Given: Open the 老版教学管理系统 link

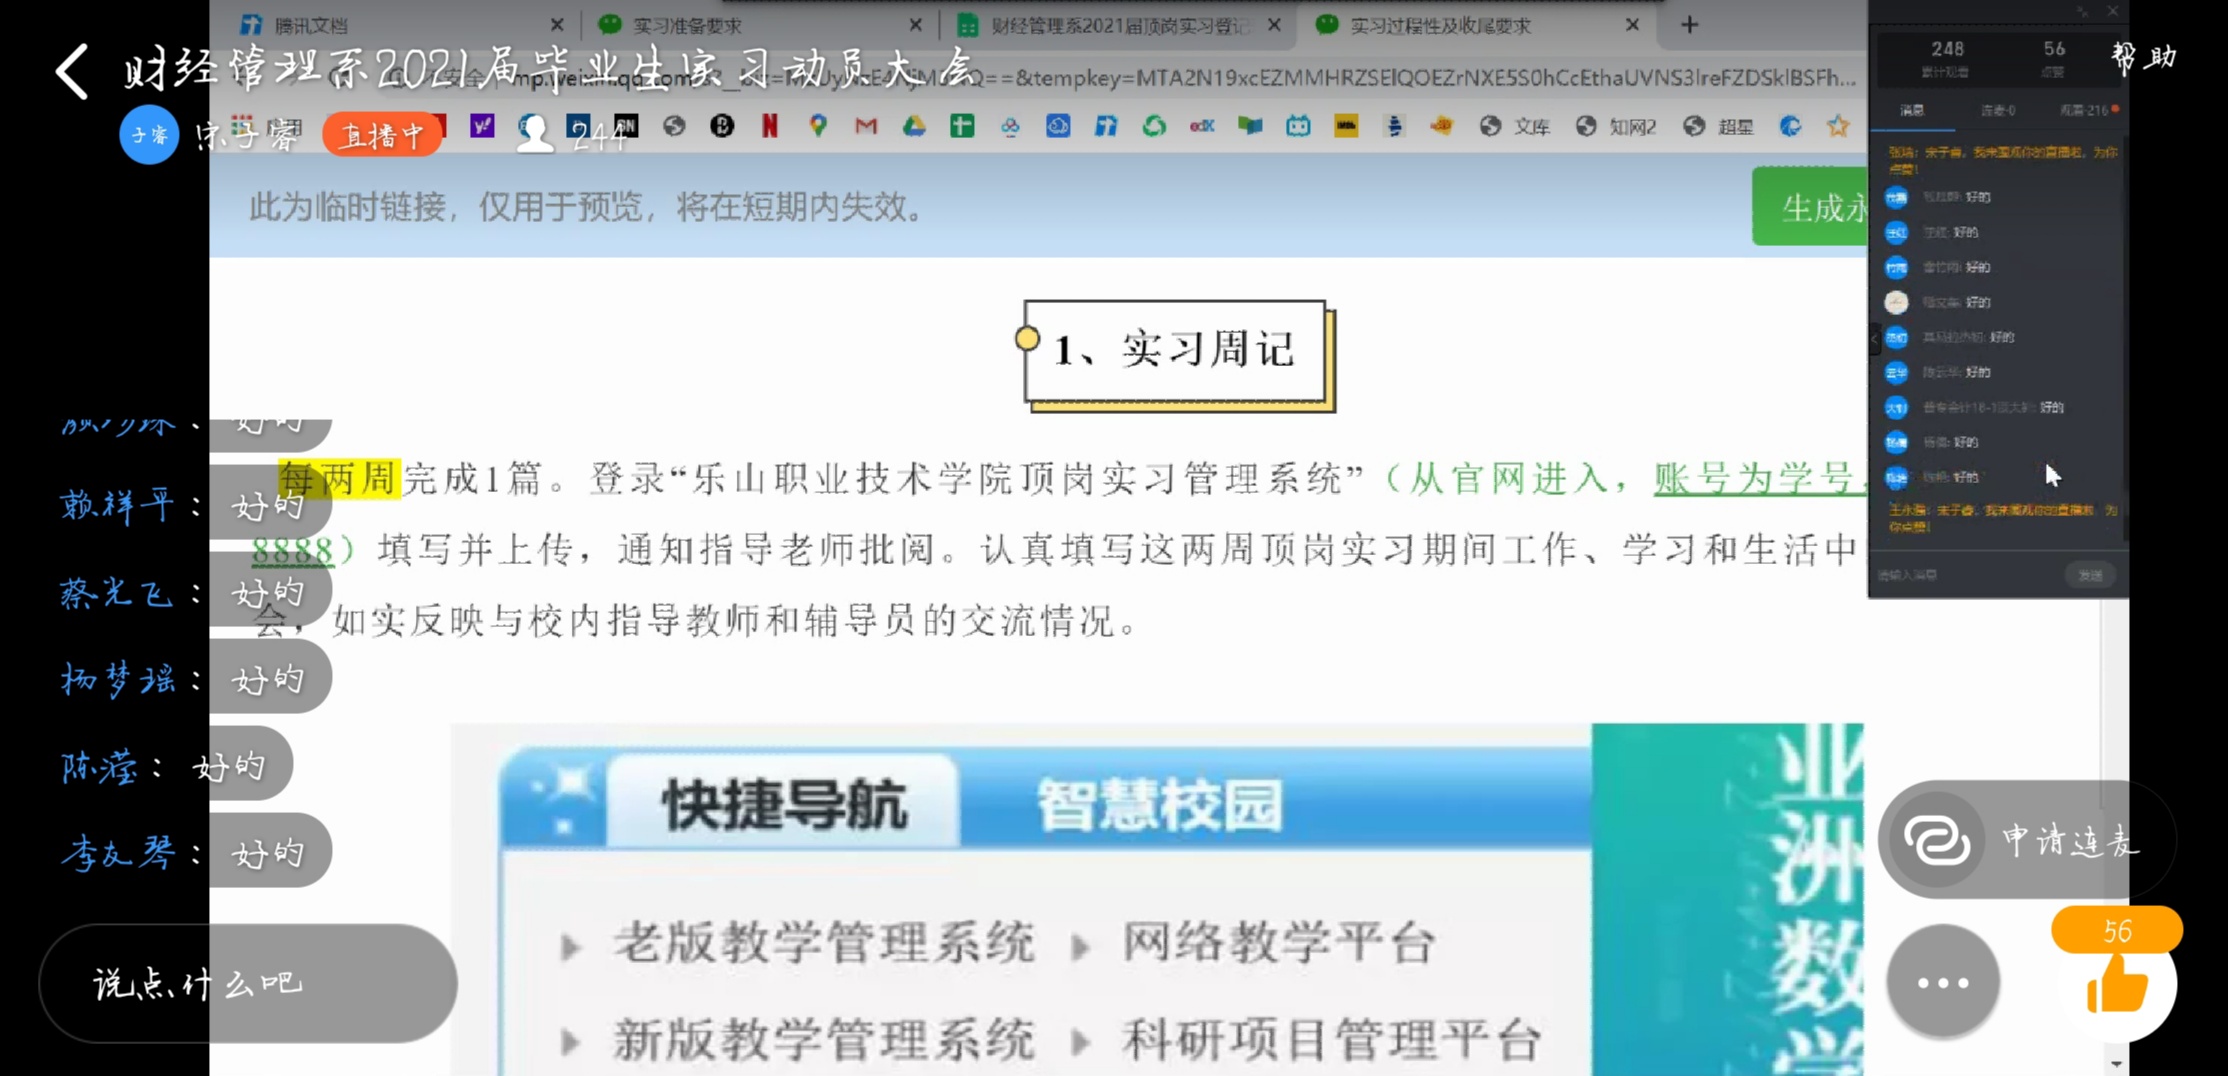Looking at the screenshot, I should point(824,942).
